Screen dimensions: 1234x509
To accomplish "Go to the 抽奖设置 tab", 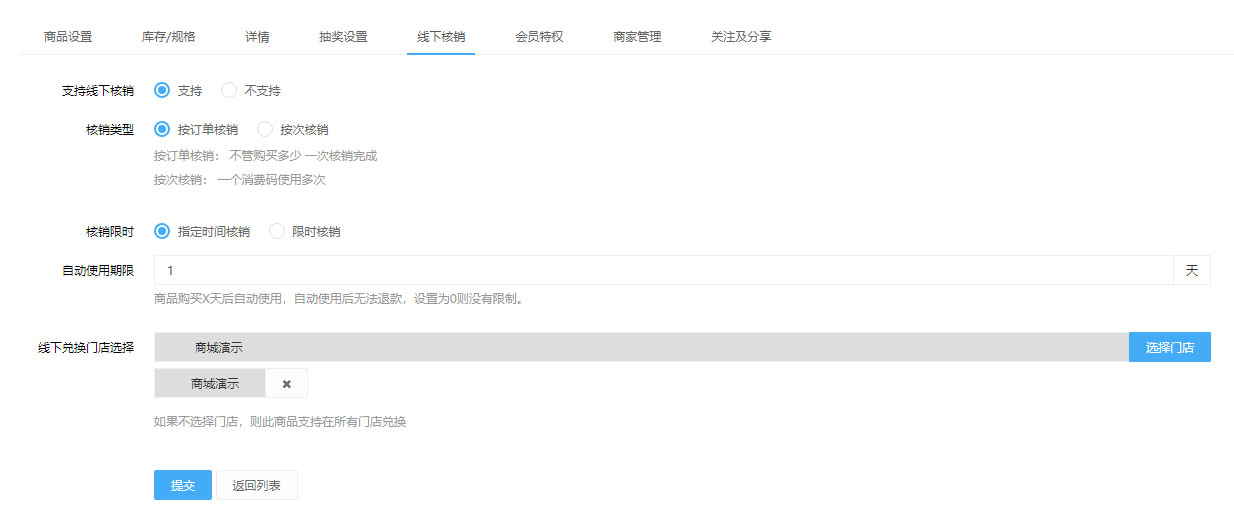I will coord(343,37).
